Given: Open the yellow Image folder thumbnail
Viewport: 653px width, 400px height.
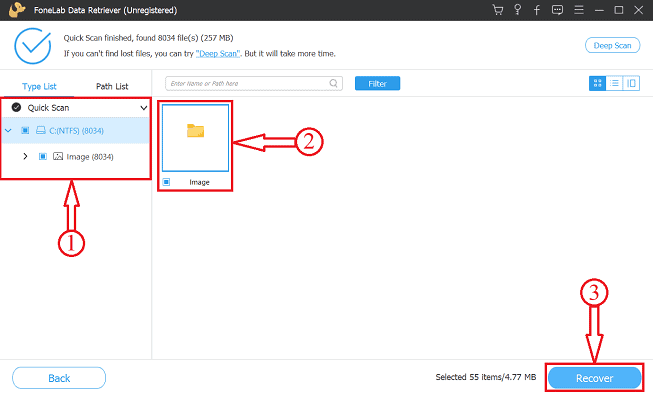Looking at the screenshot, I should [x=195, y=138].
